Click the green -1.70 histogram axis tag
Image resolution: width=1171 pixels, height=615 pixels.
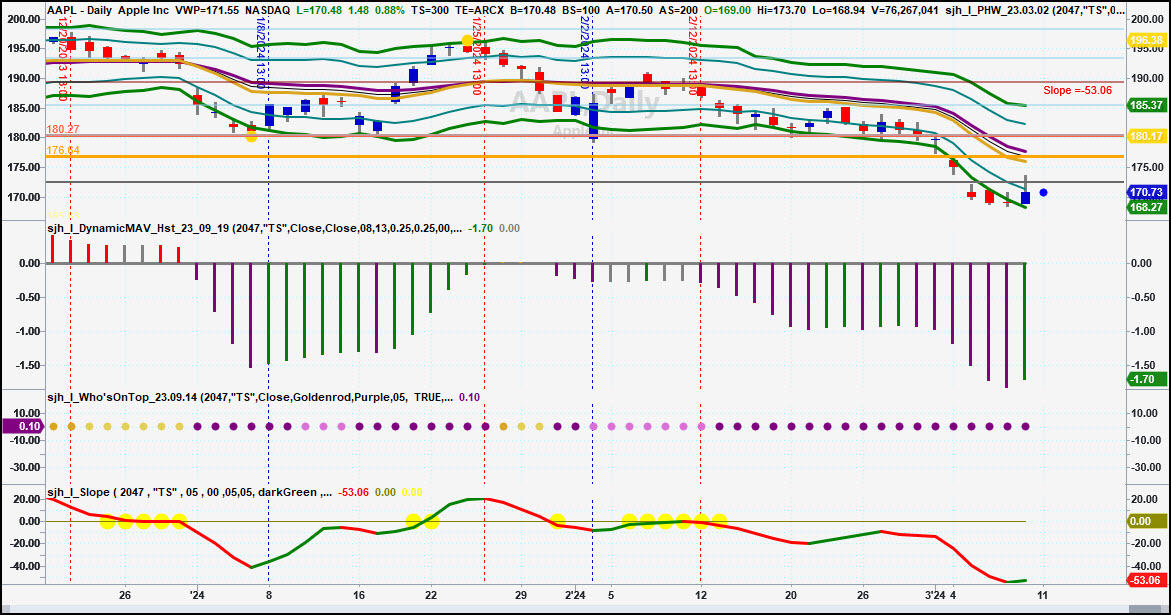click(x=1145, y=379)
